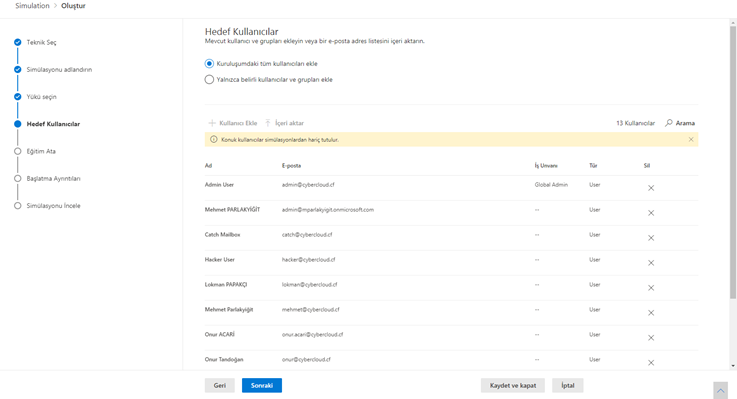Remove Hacker User via the X icon
The image size is (737, 399).
coord(651,263)
